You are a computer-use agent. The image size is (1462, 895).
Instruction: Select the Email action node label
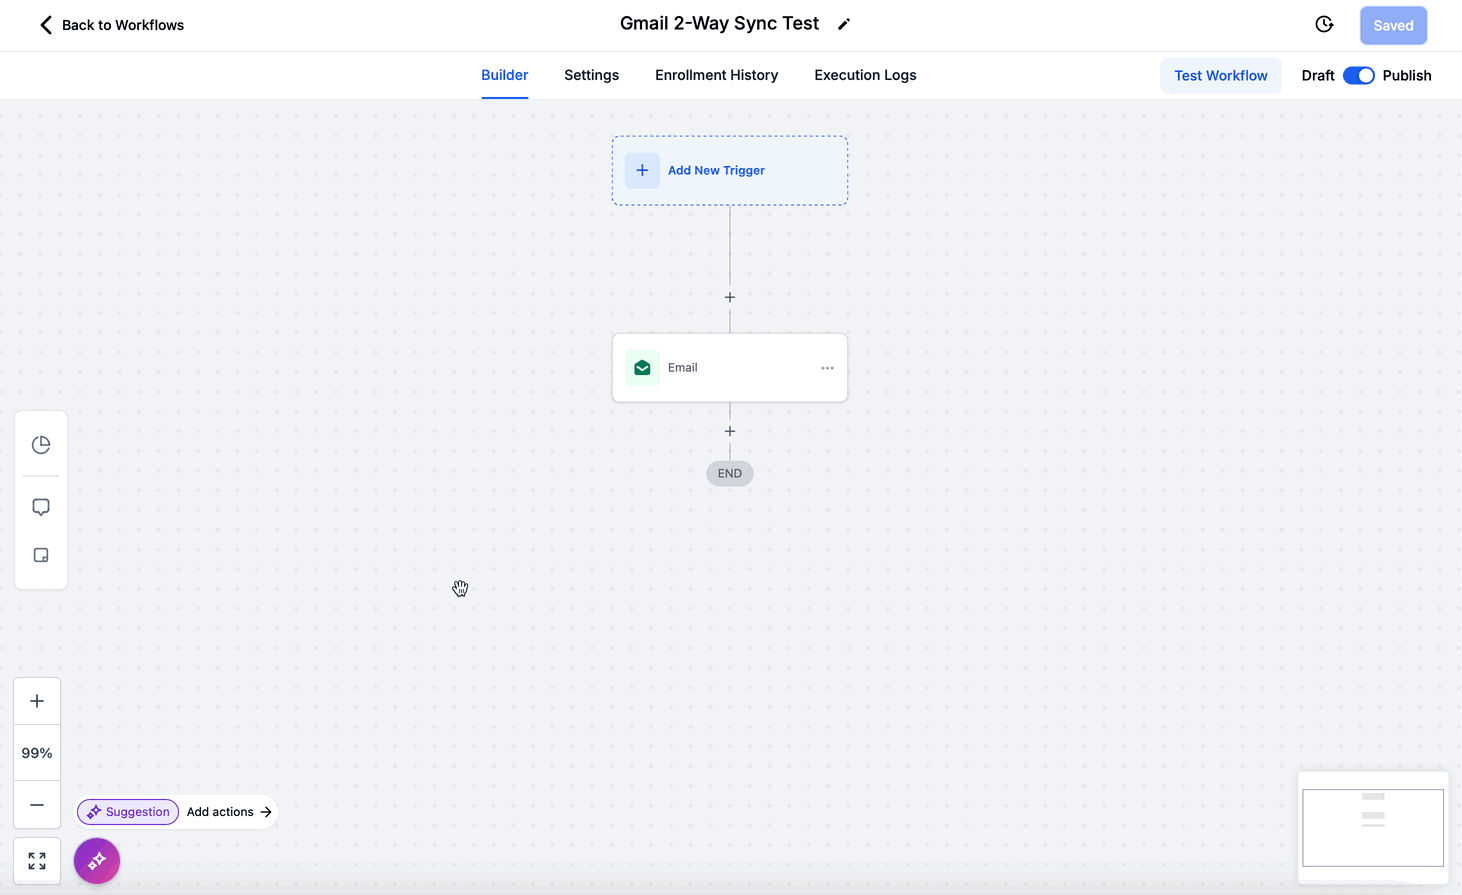click(682, 368)
